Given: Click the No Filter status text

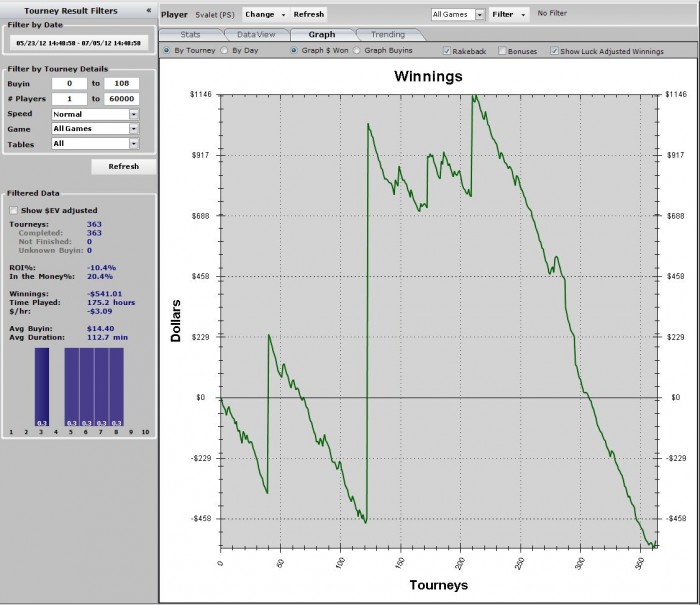Looking at the screenshot, I should [x=552, y=13].
